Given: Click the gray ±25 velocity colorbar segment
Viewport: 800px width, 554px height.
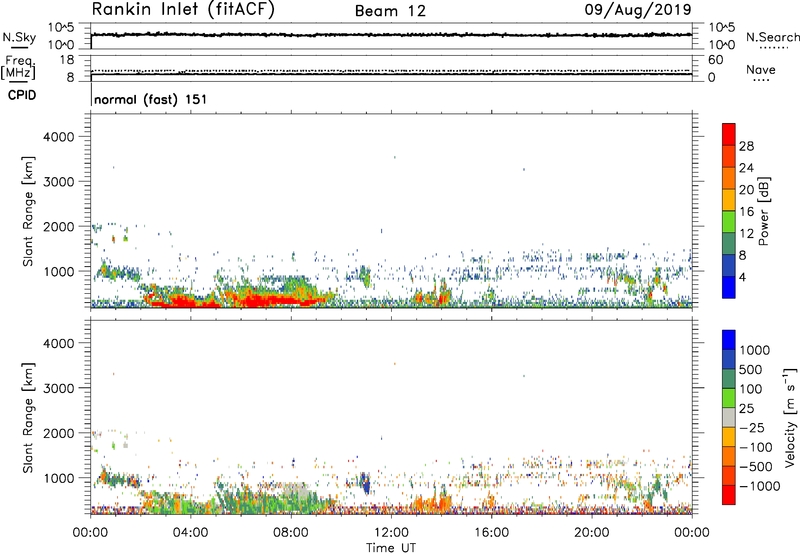Looking at the screenshot, I should (x=729, y=418).
